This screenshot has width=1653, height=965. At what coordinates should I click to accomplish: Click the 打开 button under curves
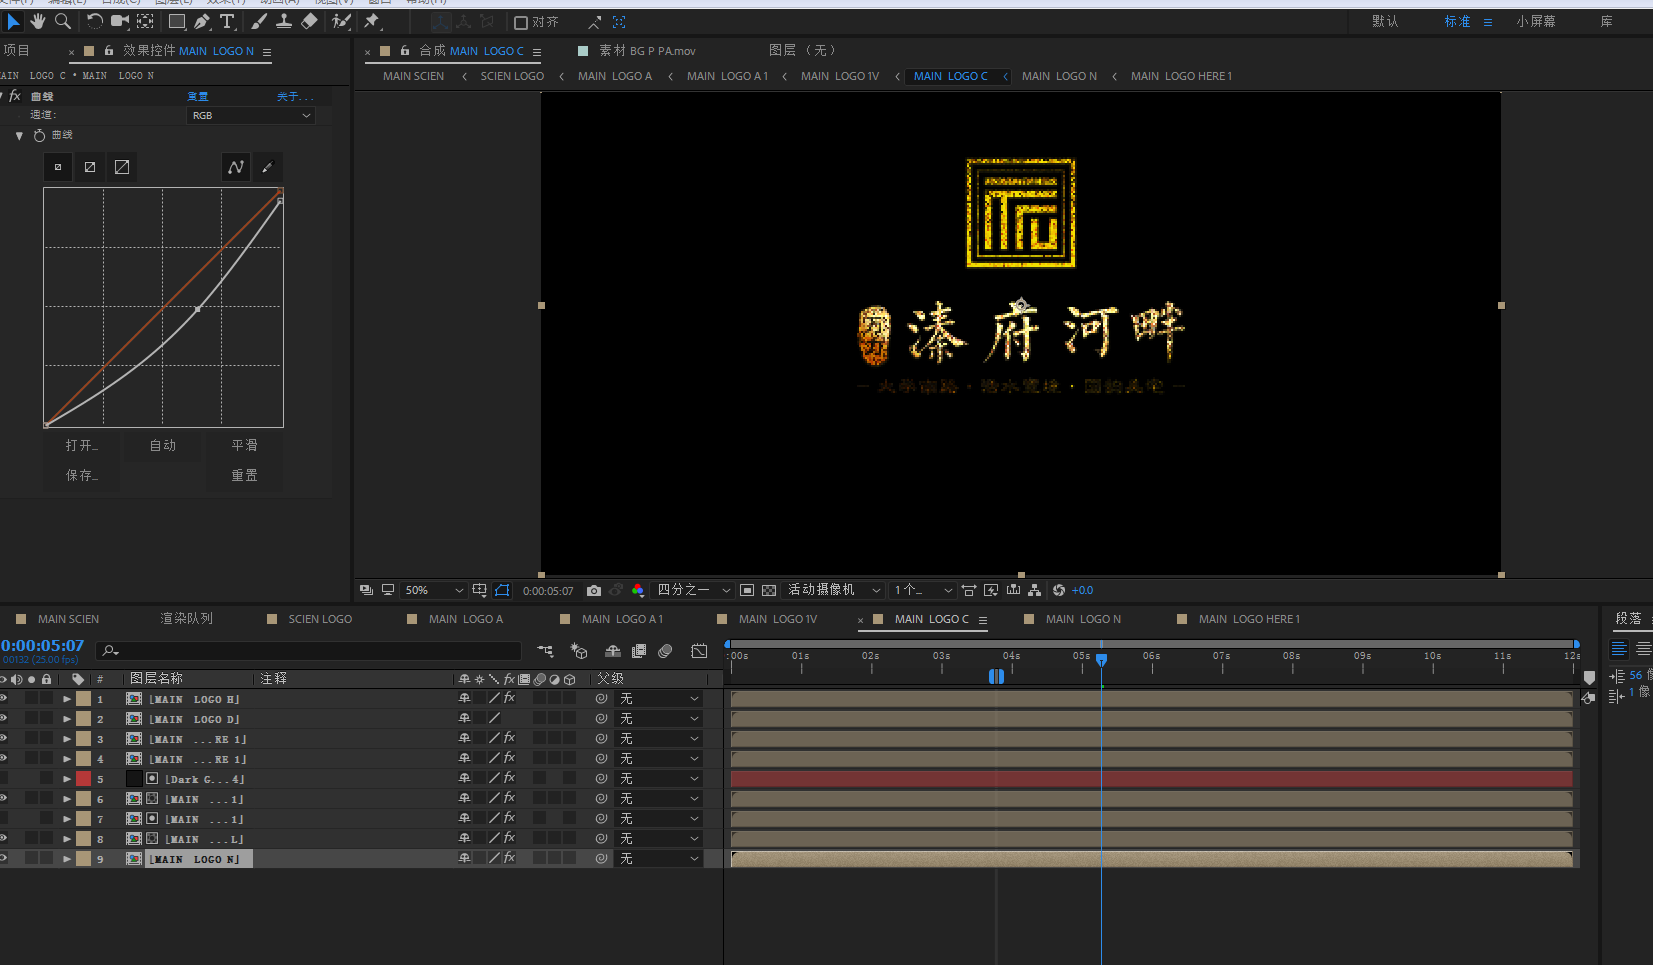(82, 445)
